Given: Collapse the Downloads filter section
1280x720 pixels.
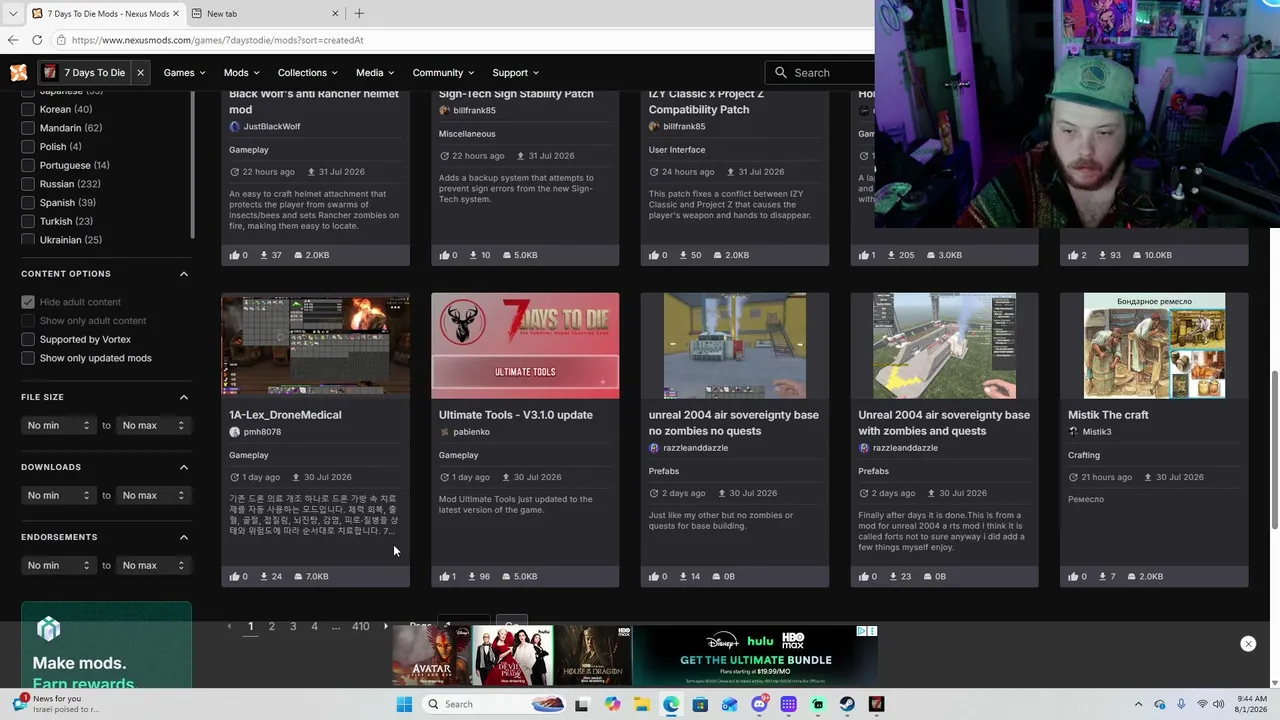Looking at the screenshot, I should coord(184,467).
